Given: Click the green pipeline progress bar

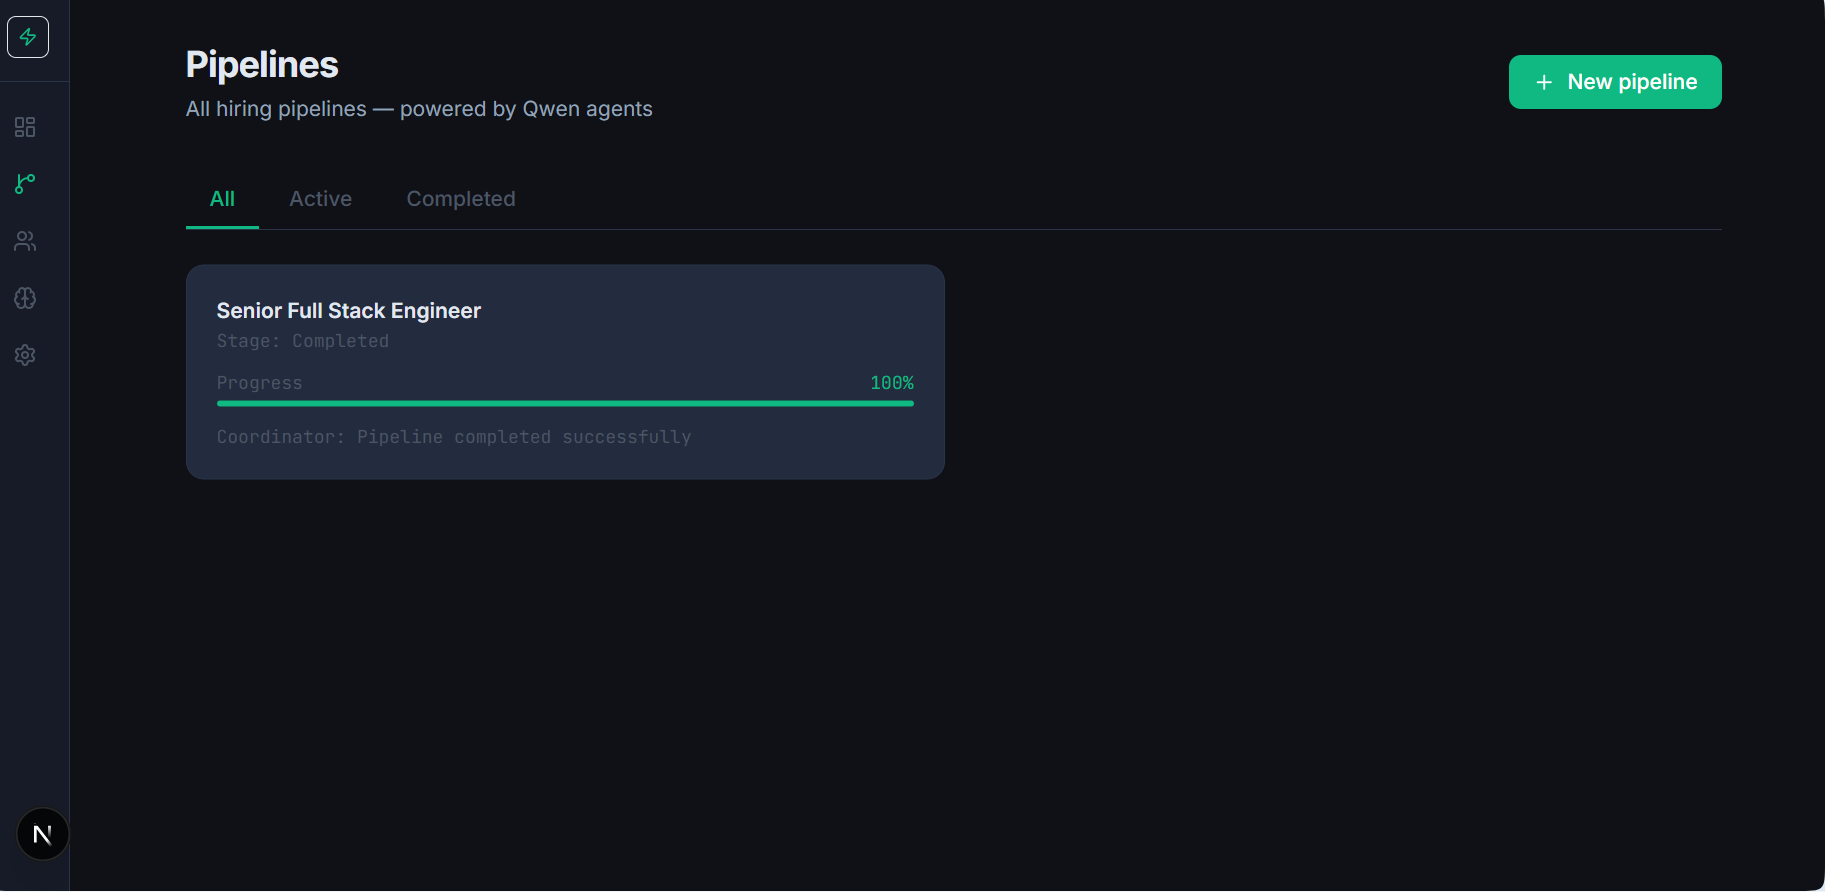Looking at the screenshot, I should (x=565, y=404).
